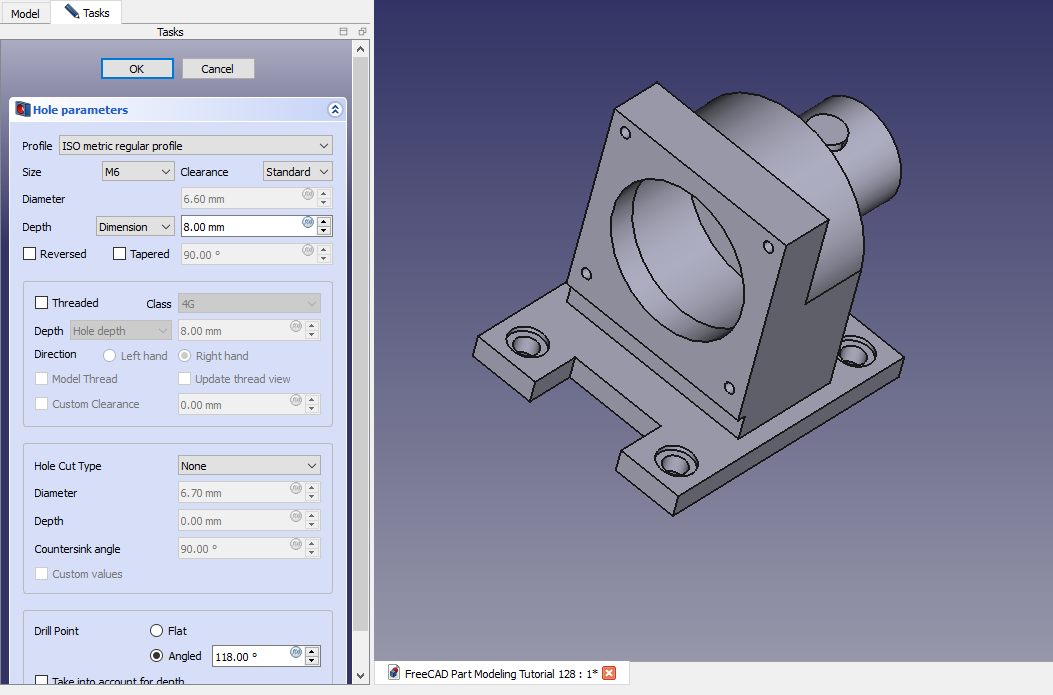
Task: Close the FreeCAD Part Modeling Tutorial document tab
Action: pos(608,673)
